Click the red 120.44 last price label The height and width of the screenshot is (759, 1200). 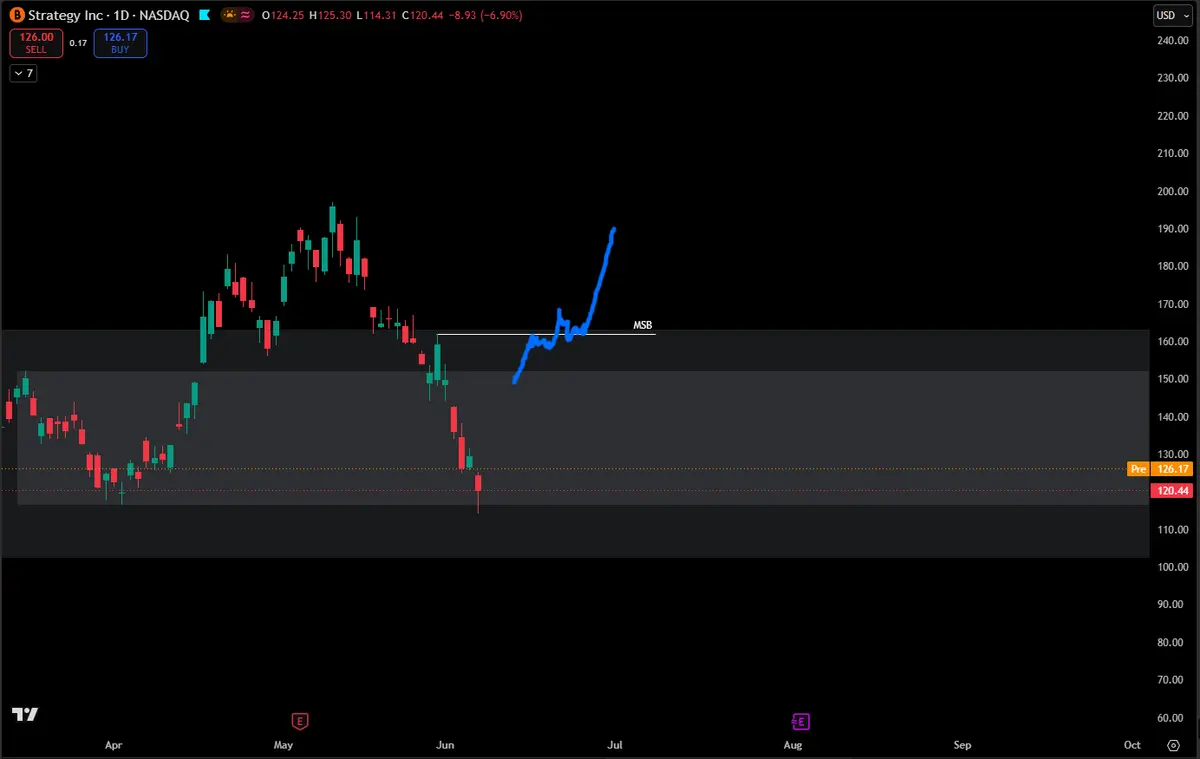(1173, 490)
